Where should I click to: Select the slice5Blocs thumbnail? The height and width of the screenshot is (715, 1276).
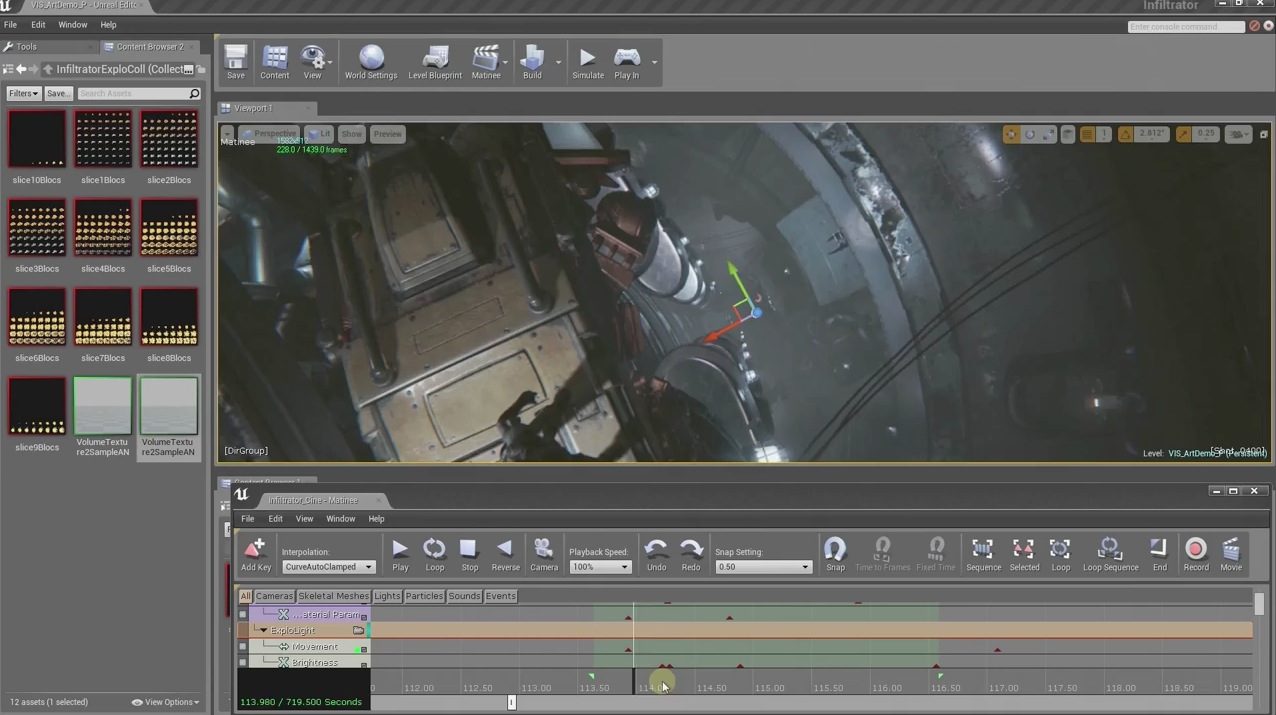pos(169,228)
